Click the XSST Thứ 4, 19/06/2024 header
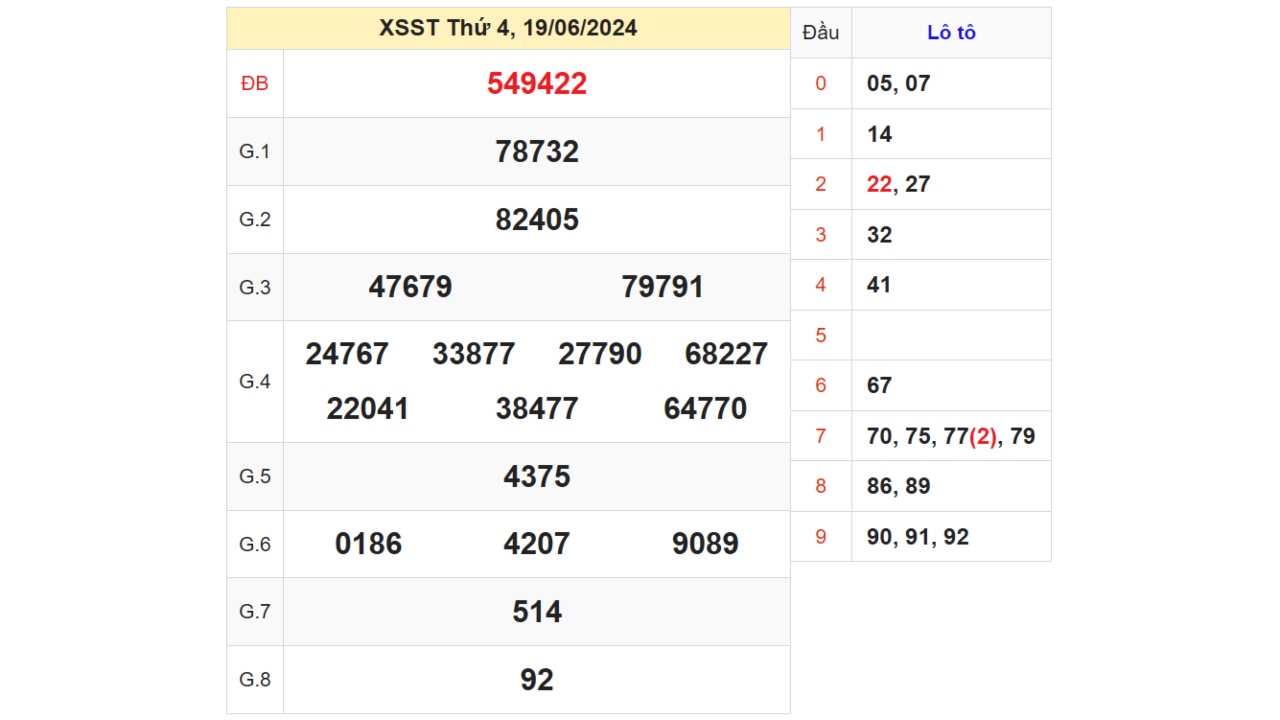Image resolution: width=1280 pixels, height=720 pixels. pyautogui.click(x=508, y=28)
